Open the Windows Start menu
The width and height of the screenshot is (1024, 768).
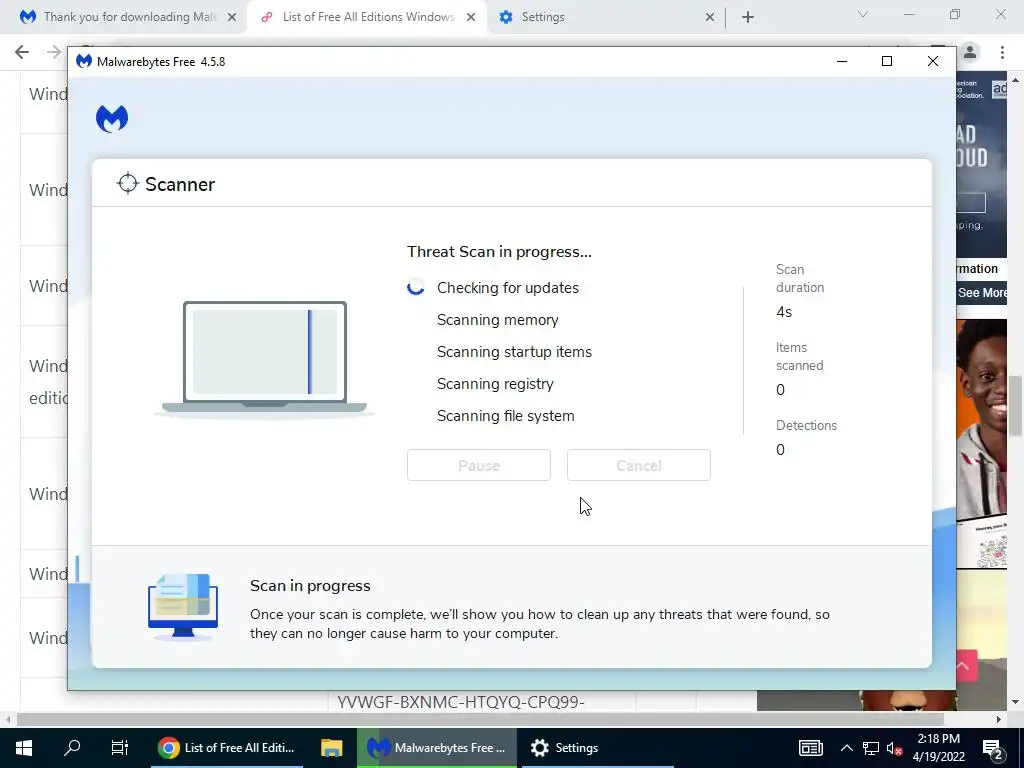pyautogui.click(x=24, y=748)
